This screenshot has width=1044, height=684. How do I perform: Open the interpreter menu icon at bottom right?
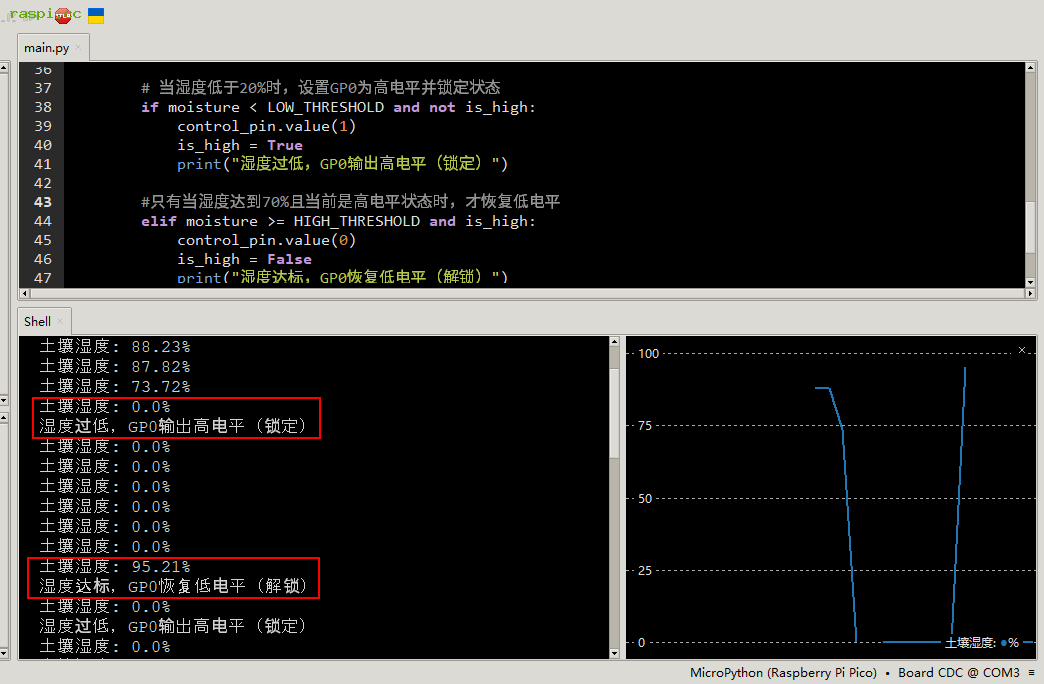(x=1032, y=673)
